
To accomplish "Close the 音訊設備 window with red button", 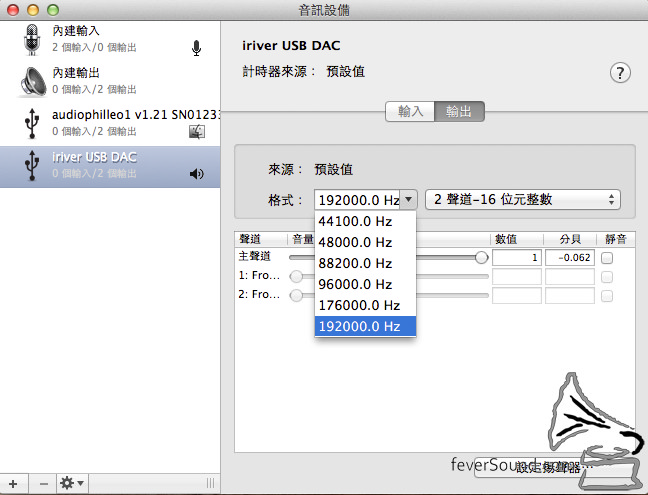I will pos(13,10).
